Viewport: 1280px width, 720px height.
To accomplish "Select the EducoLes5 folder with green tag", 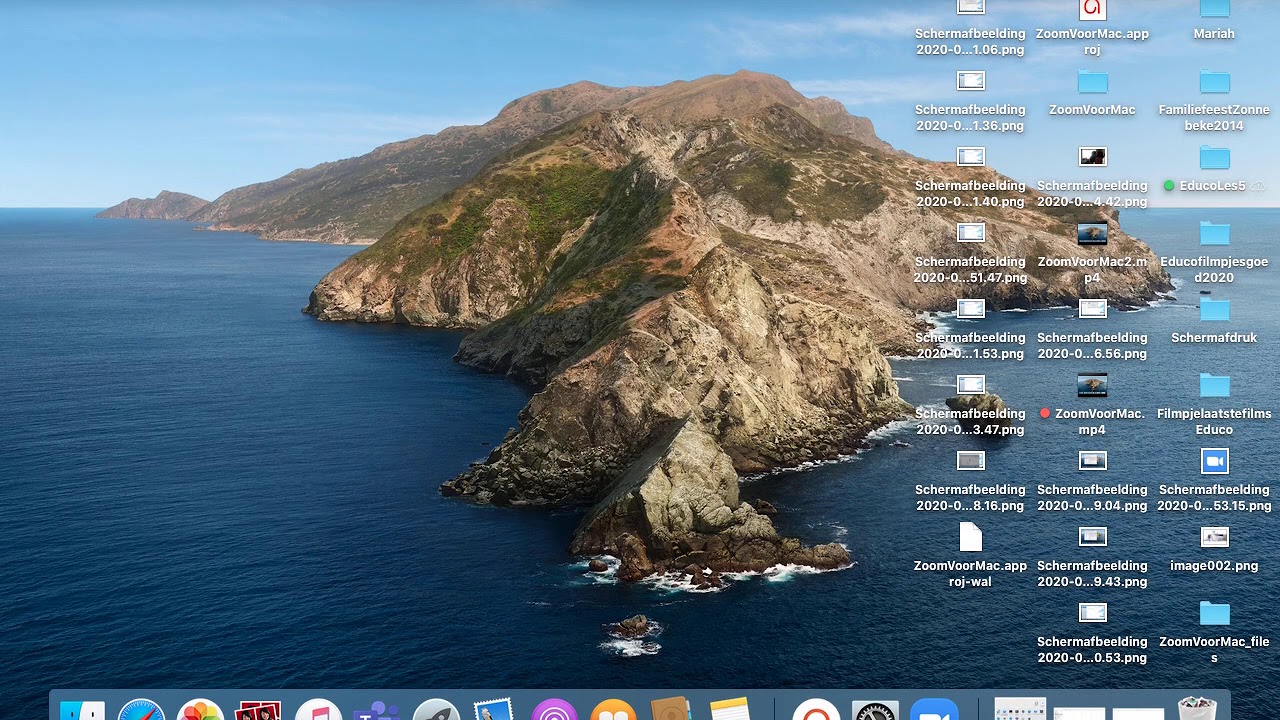I will 1214,170.
